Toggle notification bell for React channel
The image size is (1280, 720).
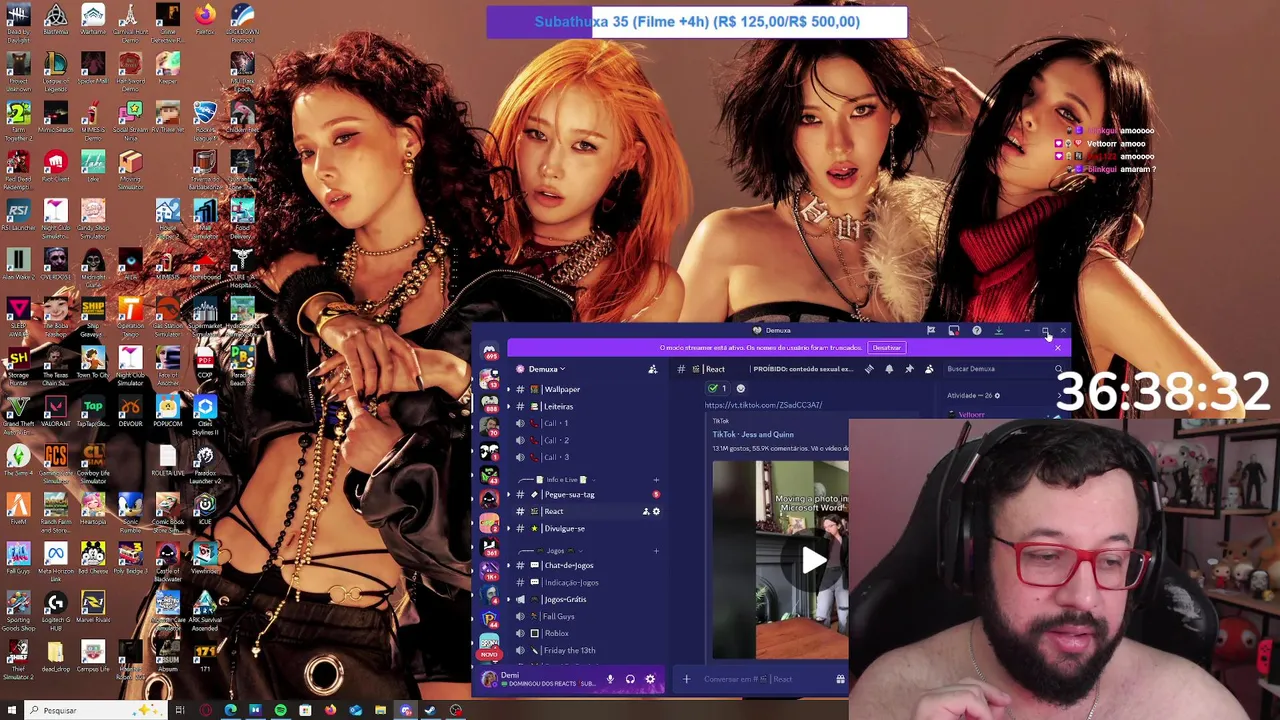click(888, 369)
